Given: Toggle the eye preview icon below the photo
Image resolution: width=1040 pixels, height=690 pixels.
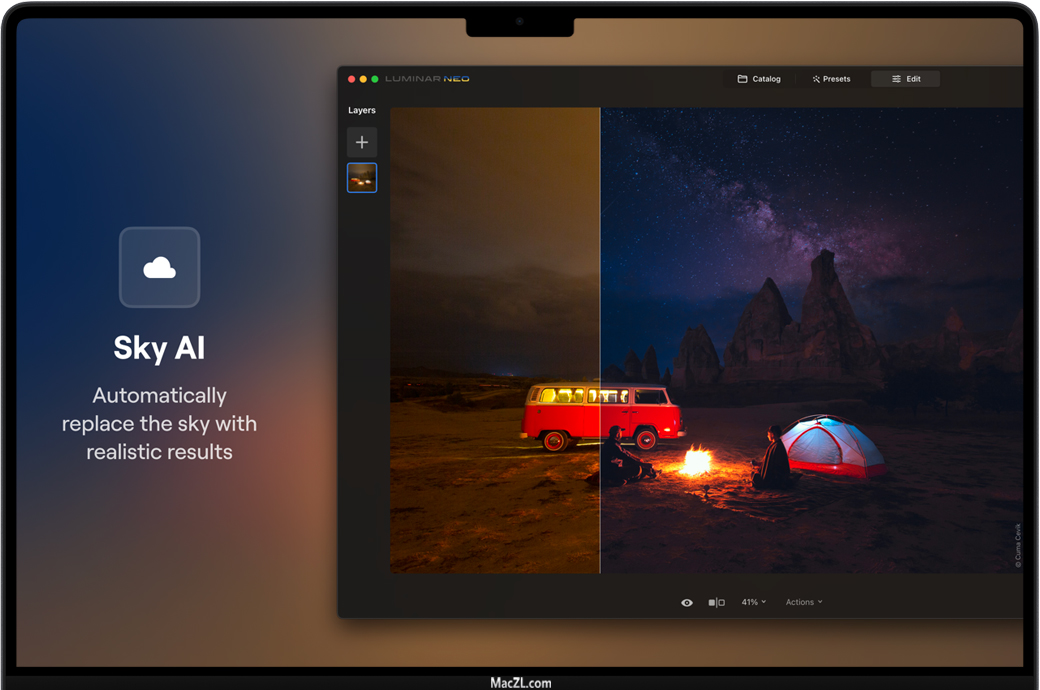Looking at the screenshot, I should (687, 603).
